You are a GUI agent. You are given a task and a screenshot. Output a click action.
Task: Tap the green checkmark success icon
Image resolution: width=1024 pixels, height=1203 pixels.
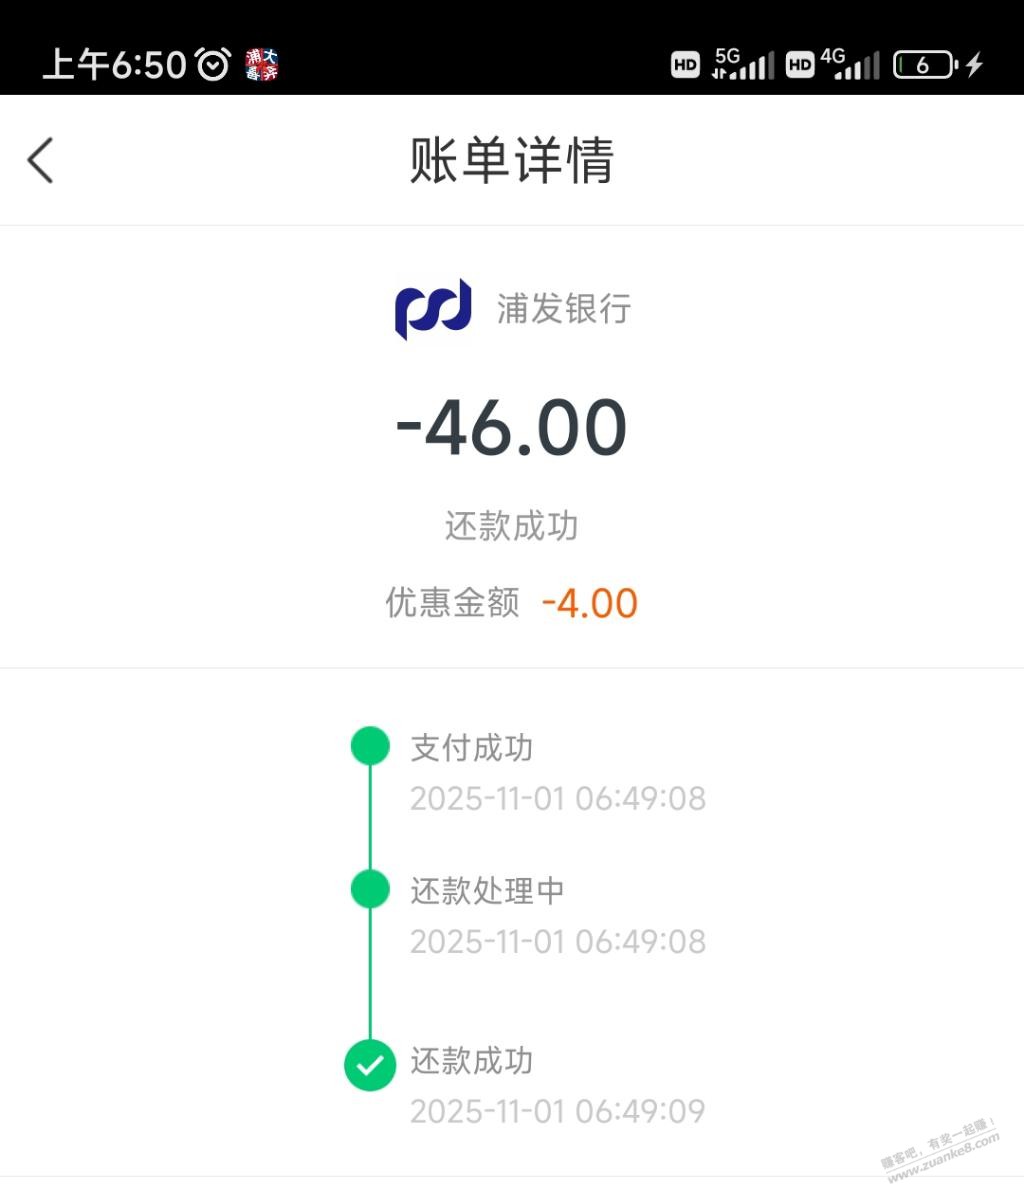[370, 1064]
